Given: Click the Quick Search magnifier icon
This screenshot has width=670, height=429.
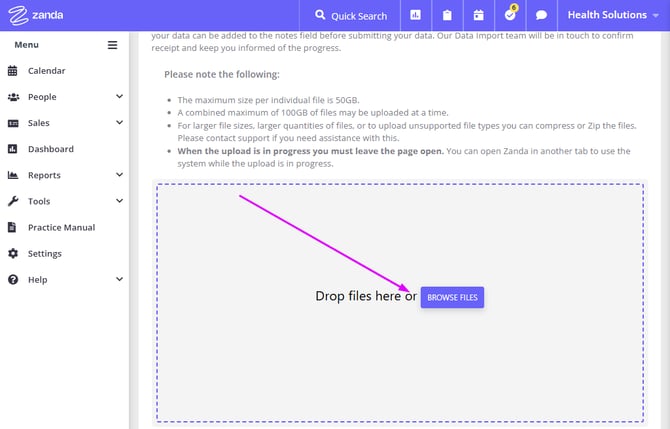Looking at the screenshot, I should (x=320, y=15).
